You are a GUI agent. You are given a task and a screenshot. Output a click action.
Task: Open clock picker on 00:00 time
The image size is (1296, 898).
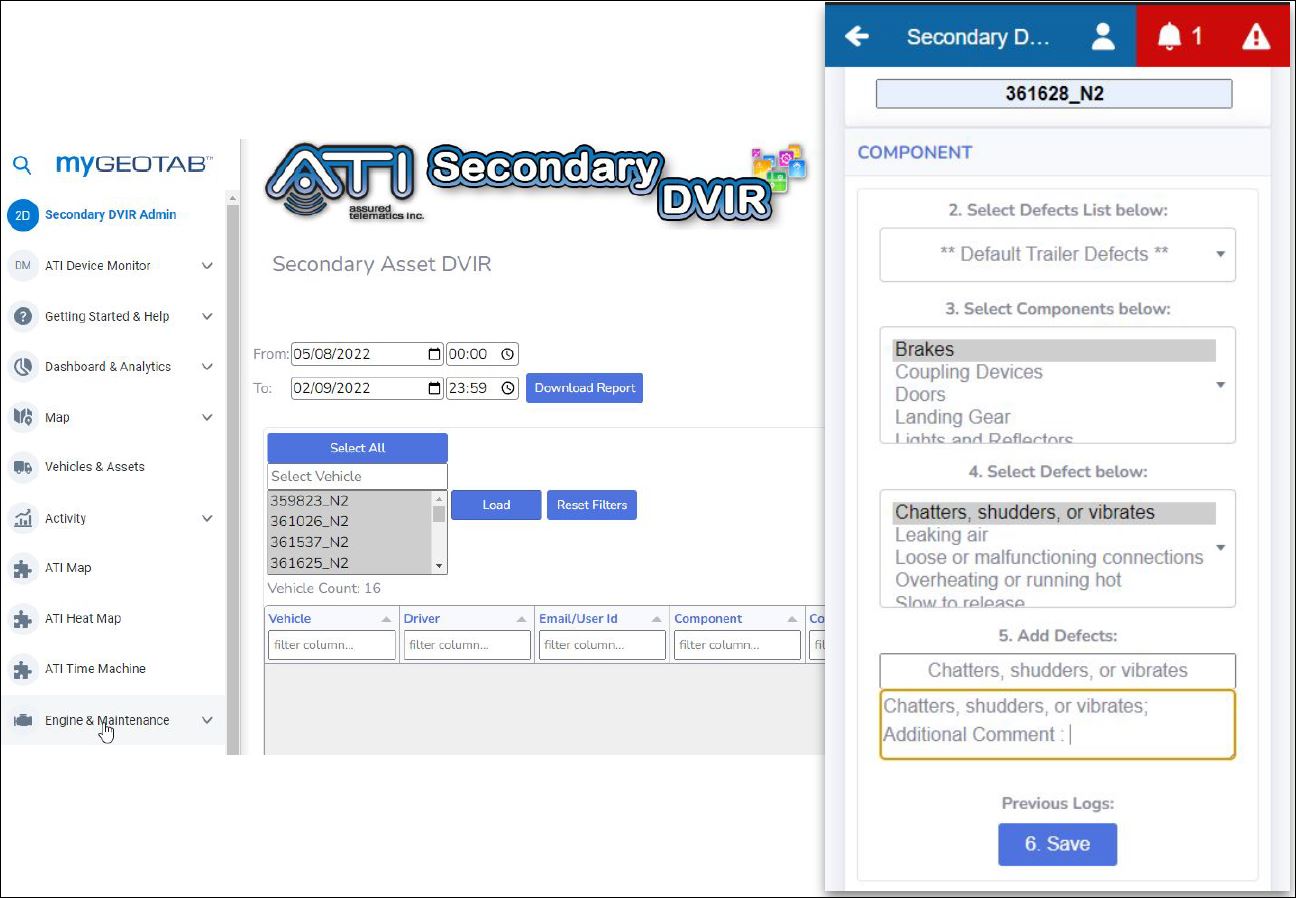[508, 354]
